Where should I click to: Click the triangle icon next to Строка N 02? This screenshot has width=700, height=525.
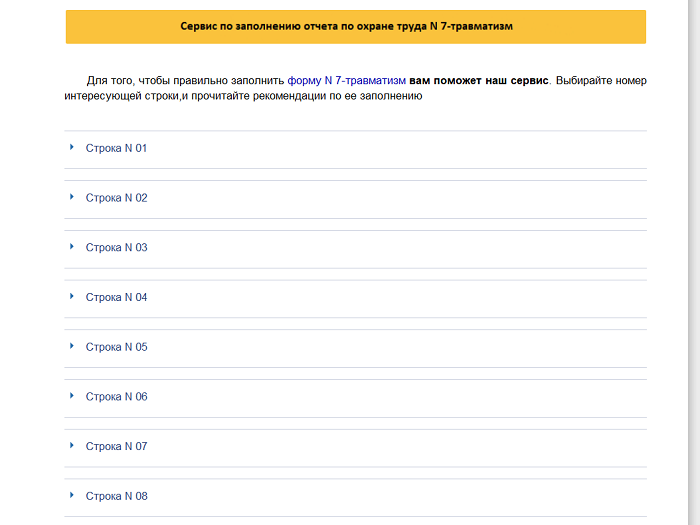[x=72, y=197]
